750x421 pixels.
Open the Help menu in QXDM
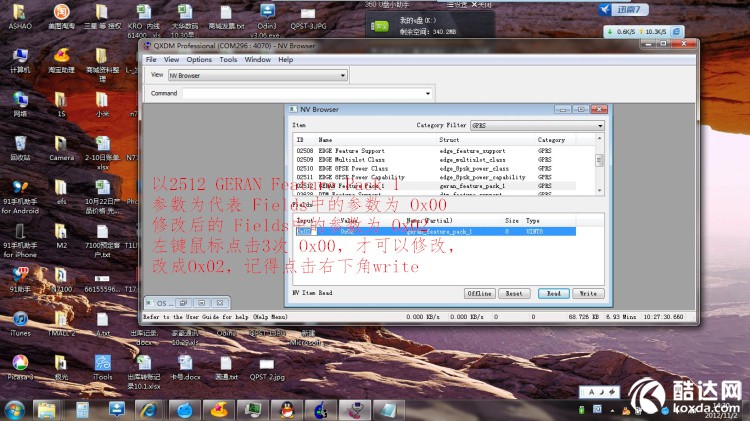286,59
